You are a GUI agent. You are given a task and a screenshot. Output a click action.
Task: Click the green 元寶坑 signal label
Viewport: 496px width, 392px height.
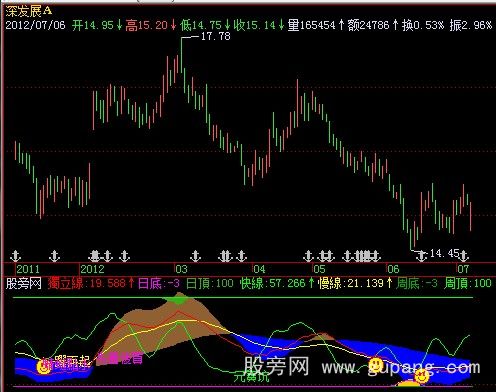pyautogui.click(x=251, y=377)
